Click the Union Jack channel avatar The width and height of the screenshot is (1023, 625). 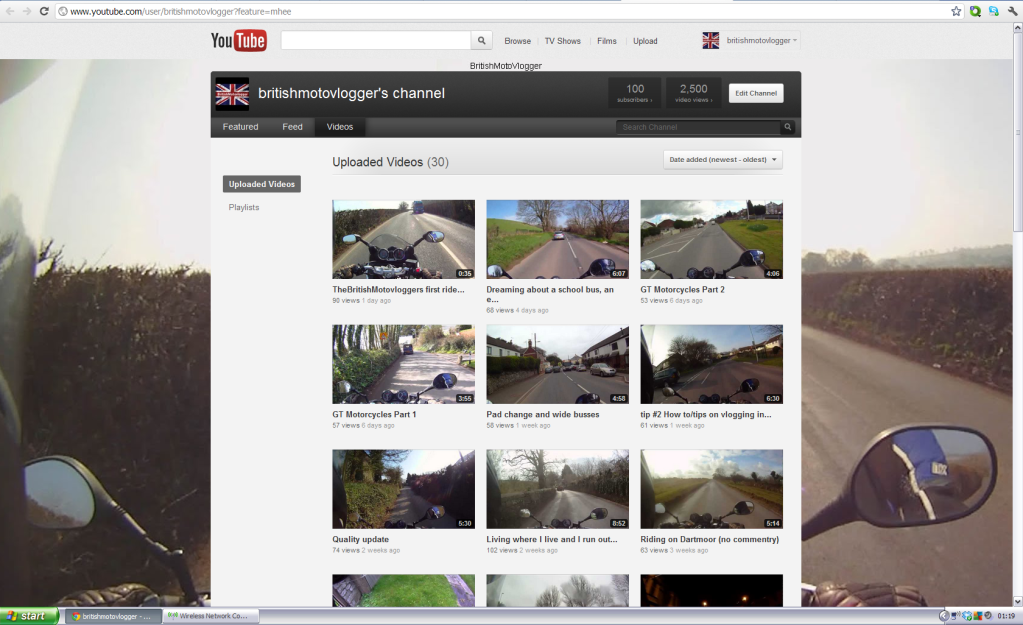(232, 93)
